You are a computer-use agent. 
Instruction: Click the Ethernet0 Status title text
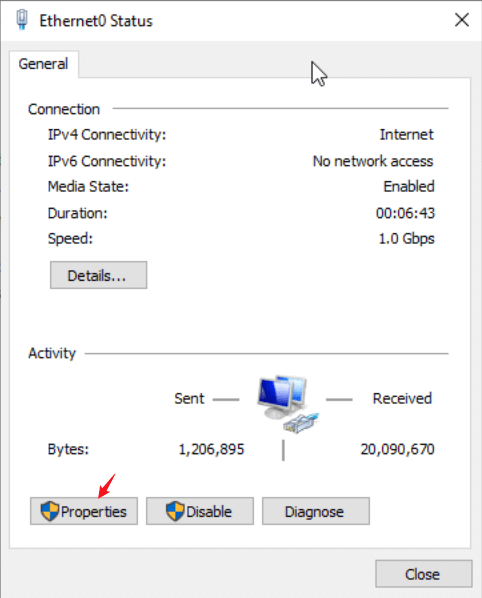pyautogui.click(x=96, y=21)
